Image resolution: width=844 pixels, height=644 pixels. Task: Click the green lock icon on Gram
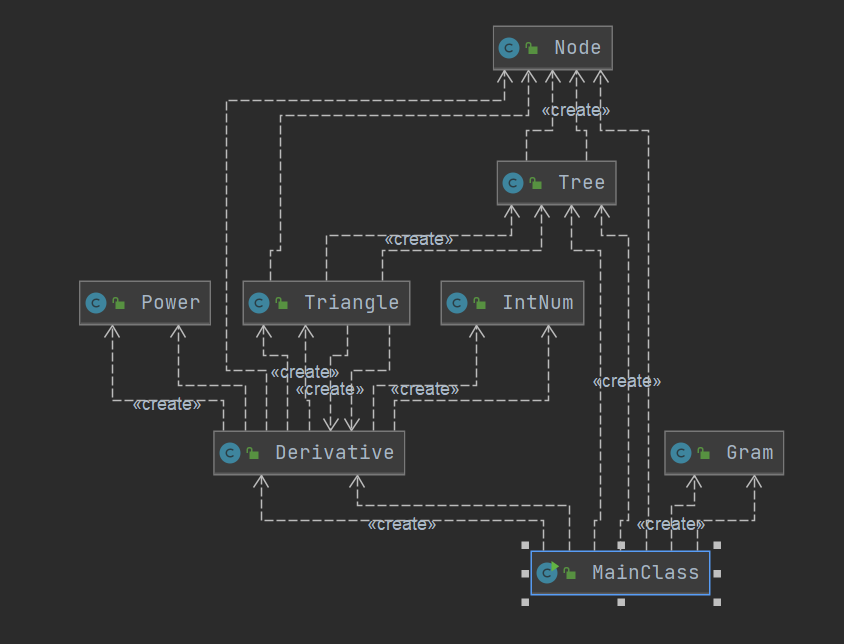(704, 453)
